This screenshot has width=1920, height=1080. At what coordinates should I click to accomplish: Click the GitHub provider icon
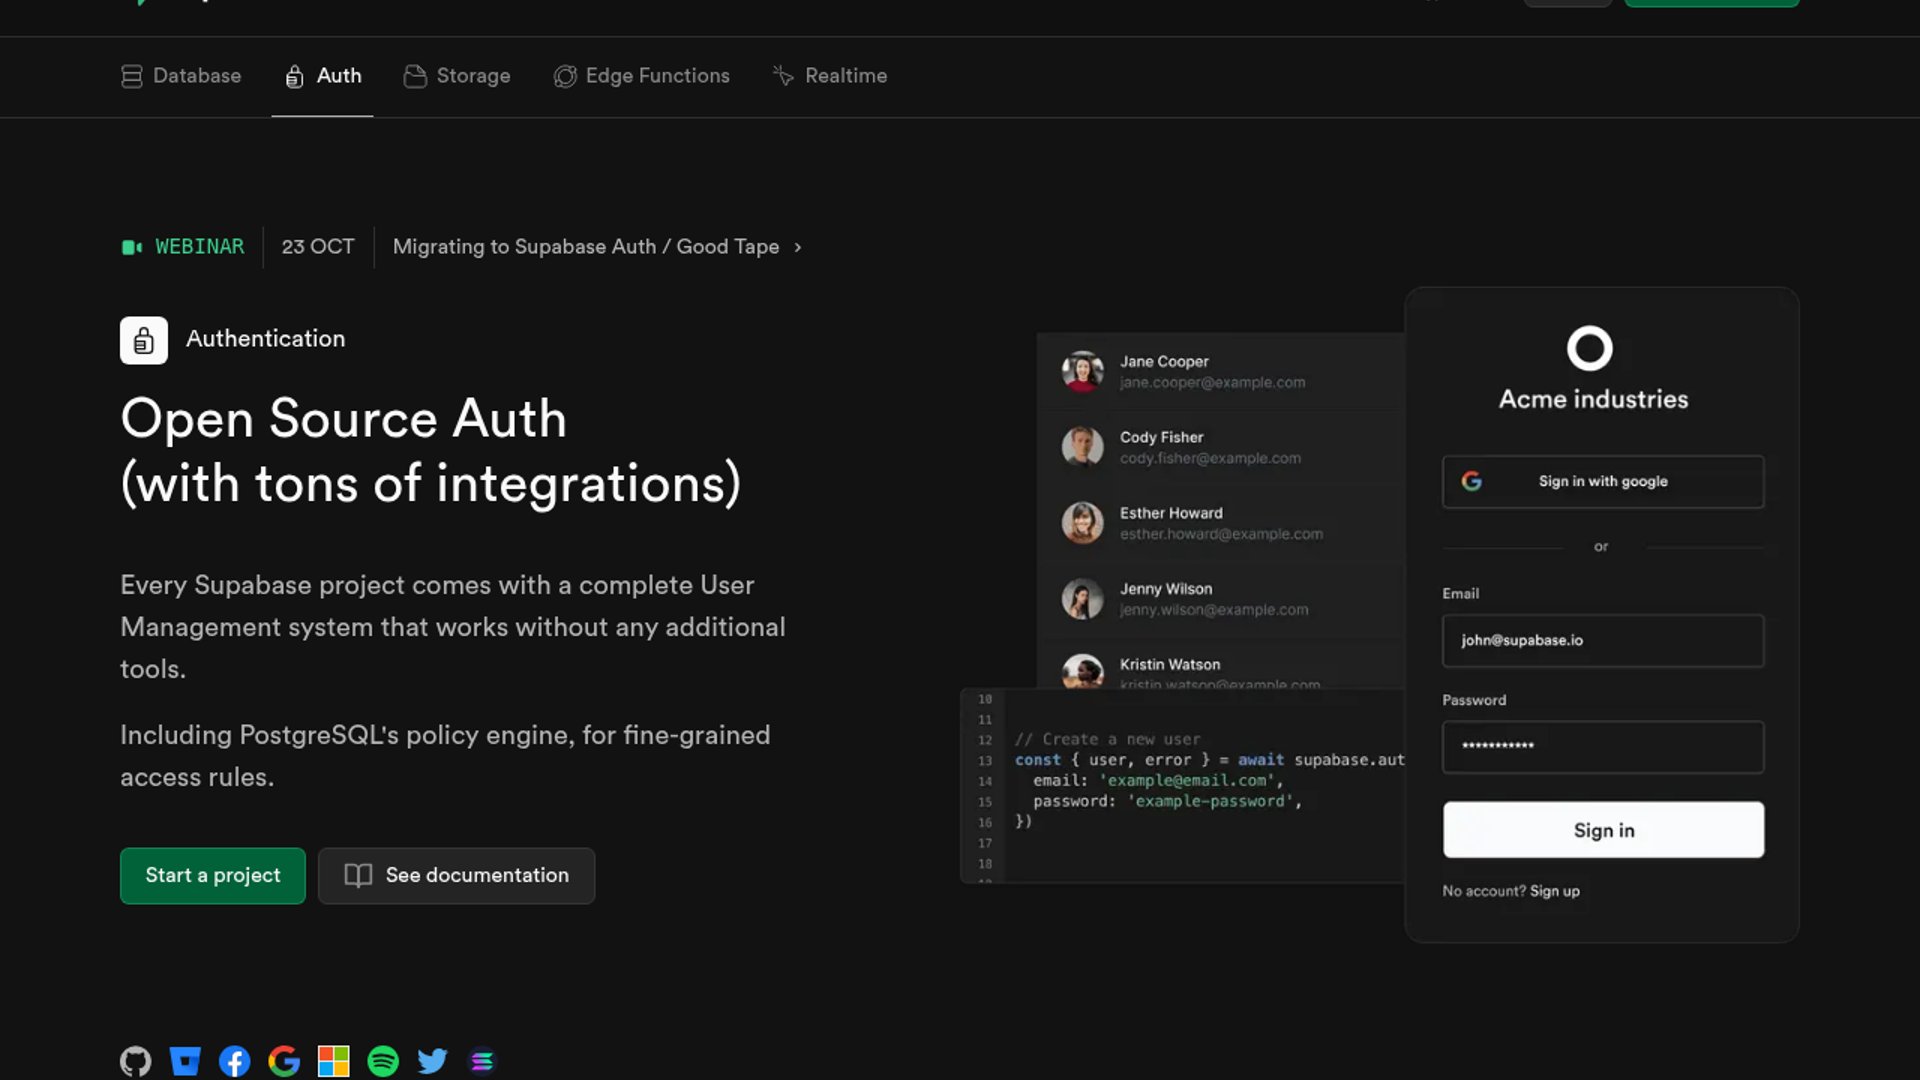pyautogui.click(x=136, y=1061)
